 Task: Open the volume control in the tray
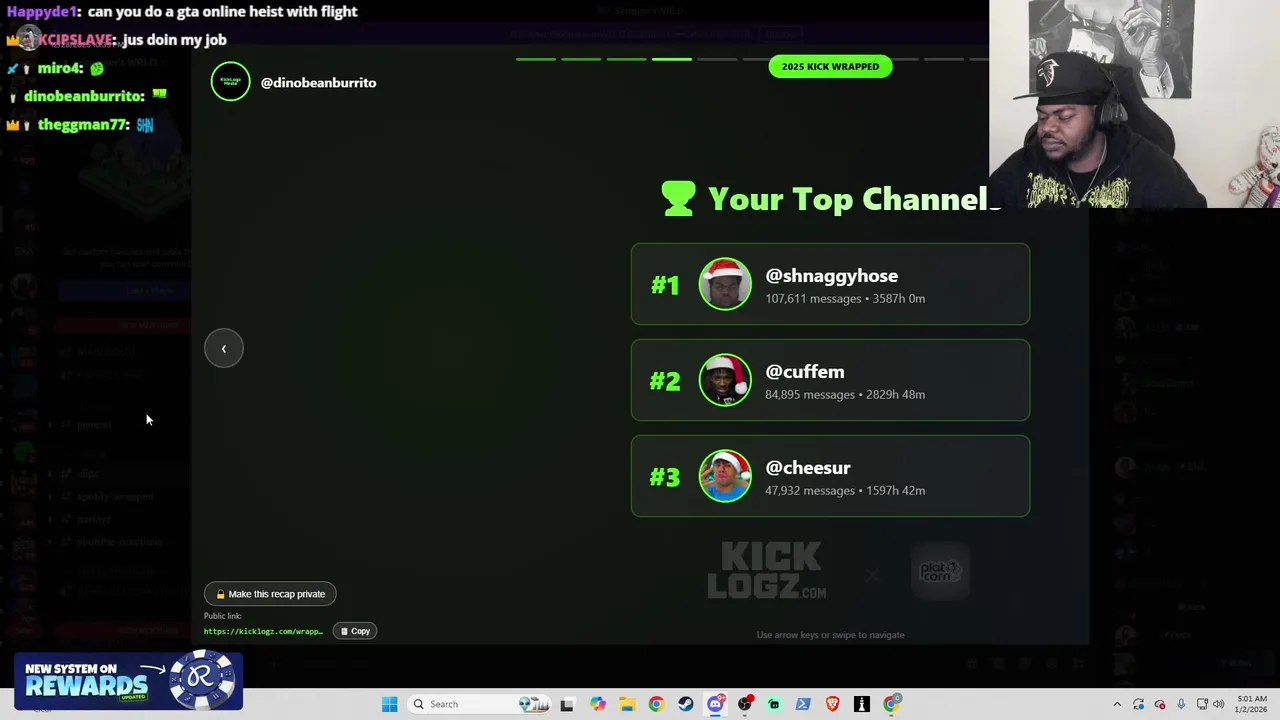click(x=1218, y=704)
